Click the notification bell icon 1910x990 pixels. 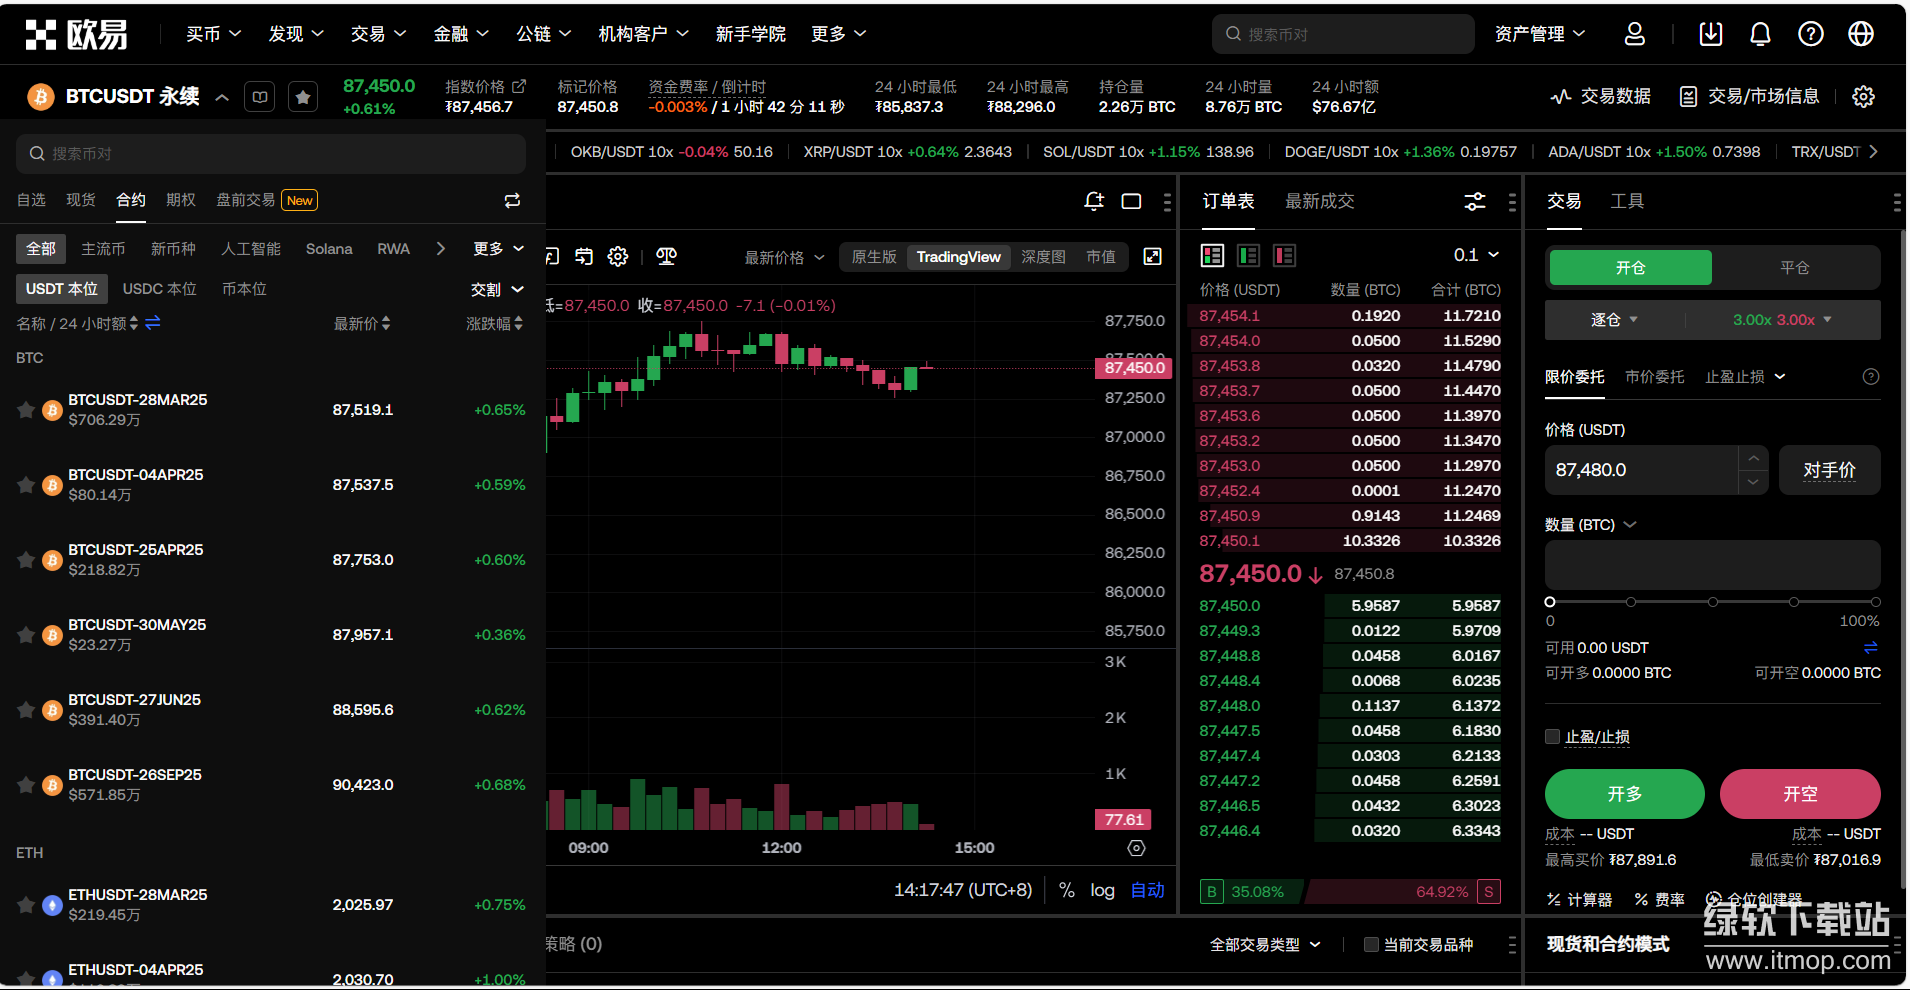1760,34
